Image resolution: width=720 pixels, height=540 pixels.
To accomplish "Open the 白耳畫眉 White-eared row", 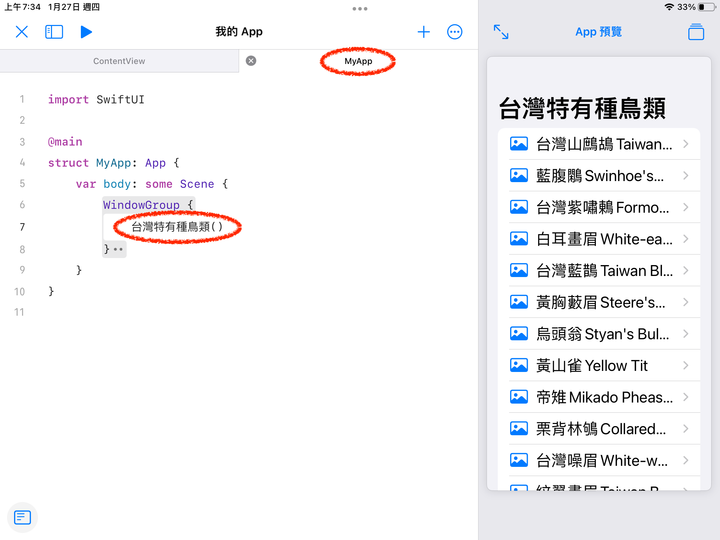I will [599, 239].
